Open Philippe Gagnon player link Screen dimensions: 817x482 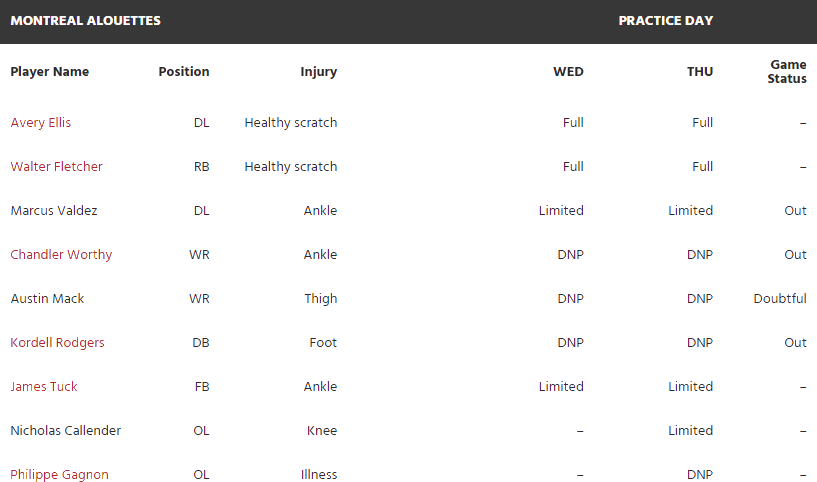(59, 475)
